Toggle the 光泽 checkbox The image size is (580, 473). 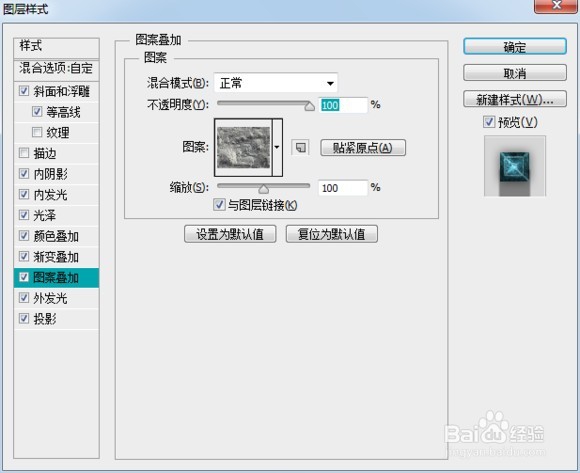click(24, 215)
